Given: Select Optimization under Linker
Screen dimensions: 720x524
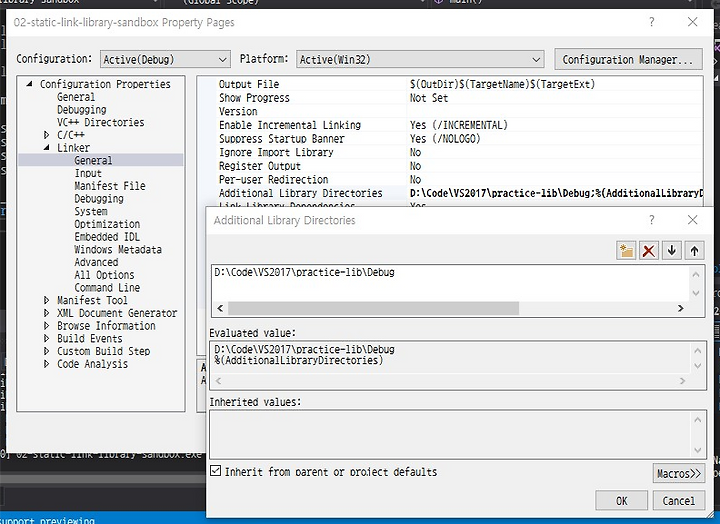Looking at the screenshot, I should pyautogui.click(x=107, y=224).
